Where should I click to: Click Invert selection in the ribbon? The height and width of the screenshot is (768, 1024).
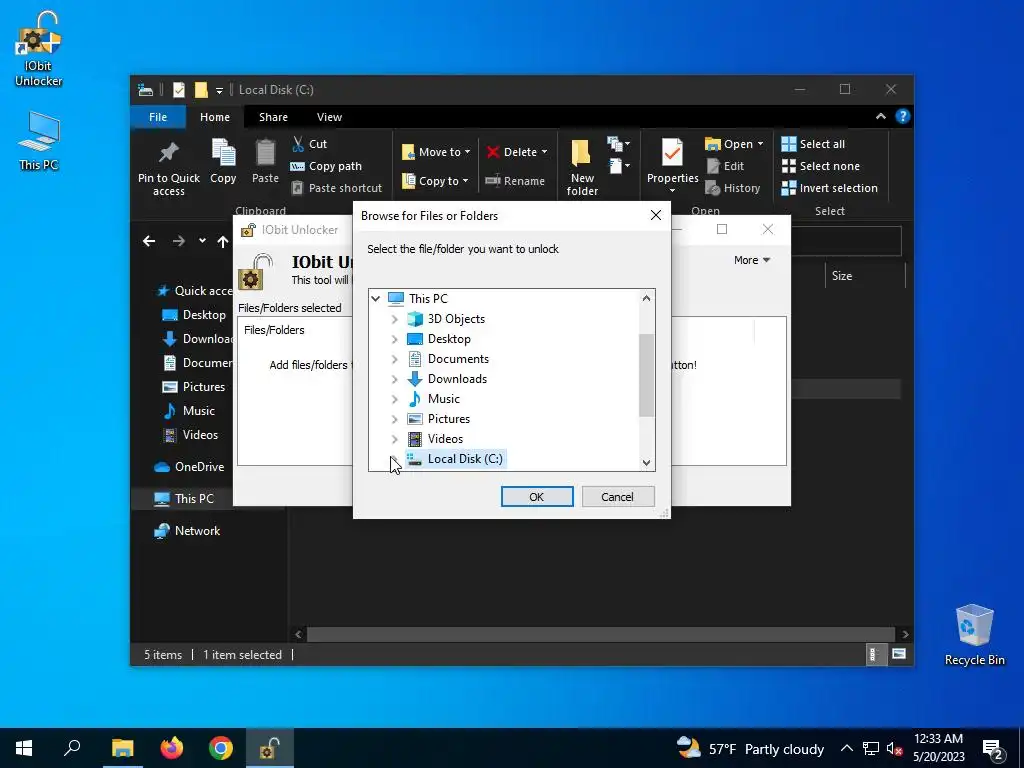click(x=830, y=188)
